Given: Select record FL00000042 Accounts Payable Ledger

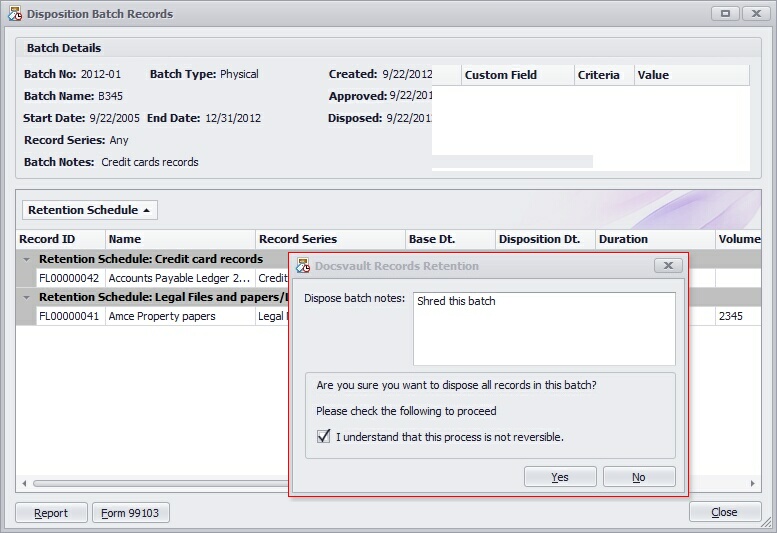Looking at the screenshot, I should [160, 278].
